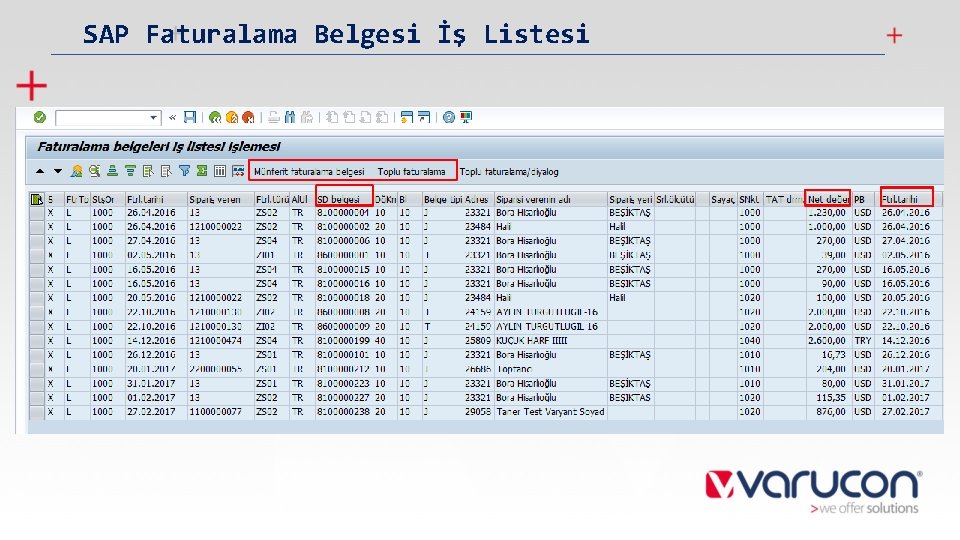This screenshot has width=960, height=540.
Task: Click the PB currency column header
Action: coord(863,199)
